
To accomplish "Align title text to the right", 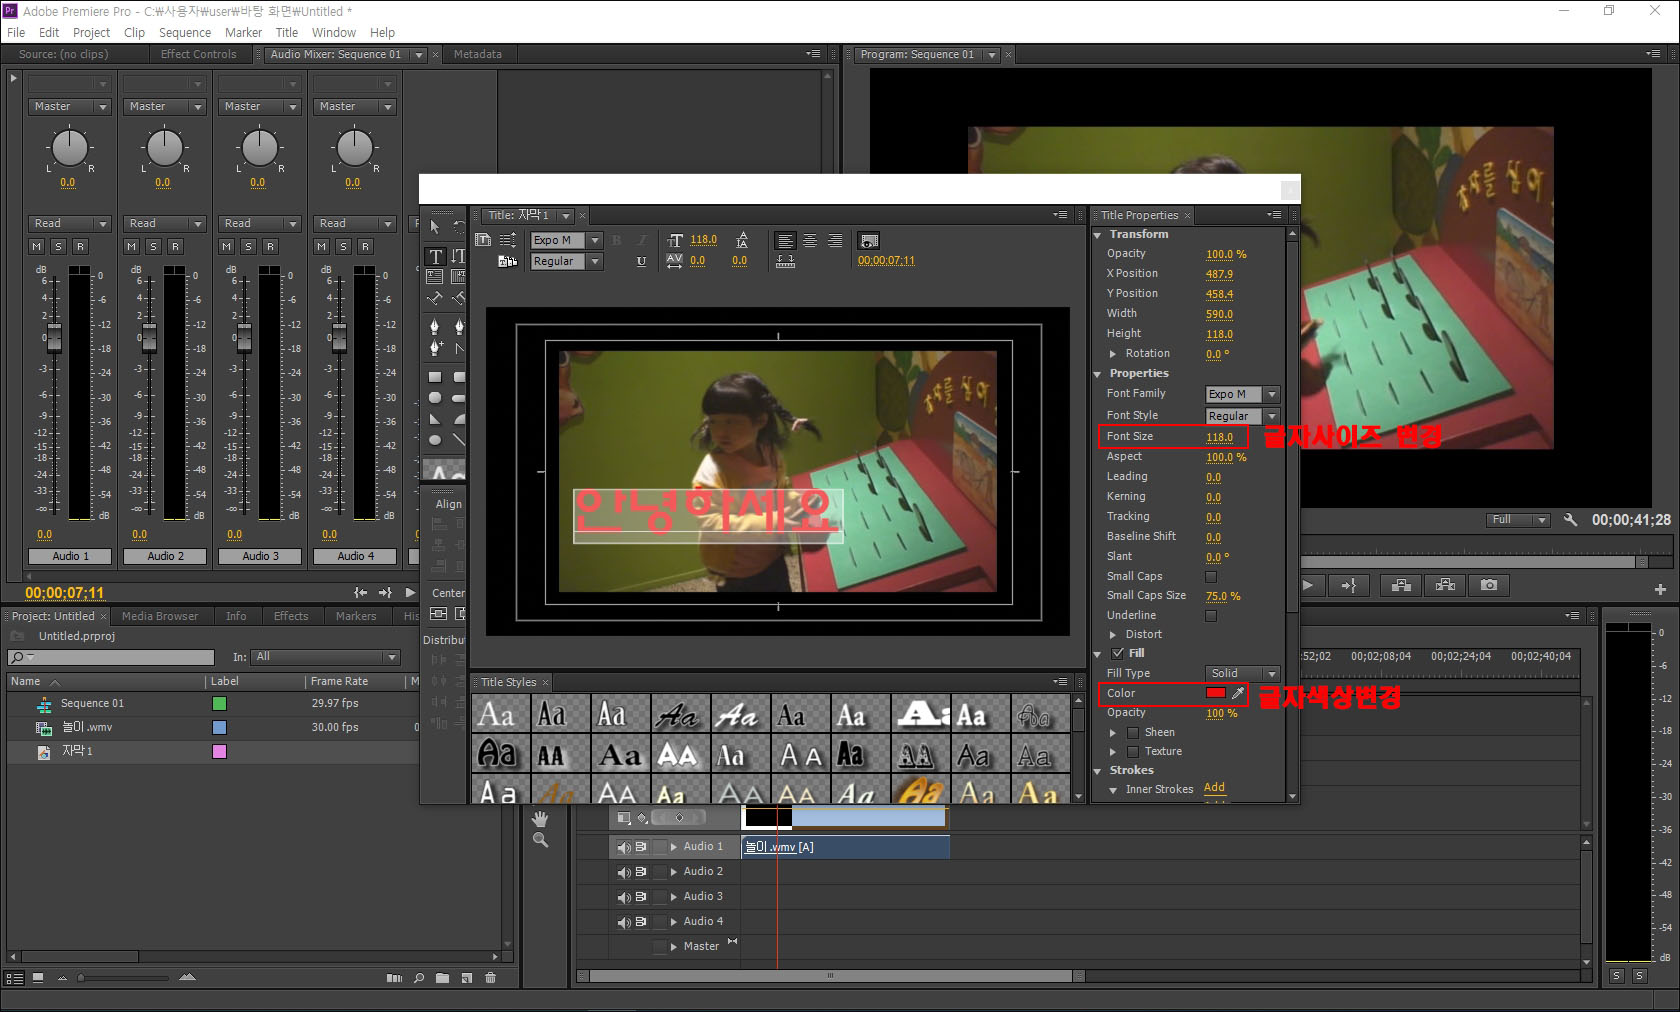I will tap(835, 241).
